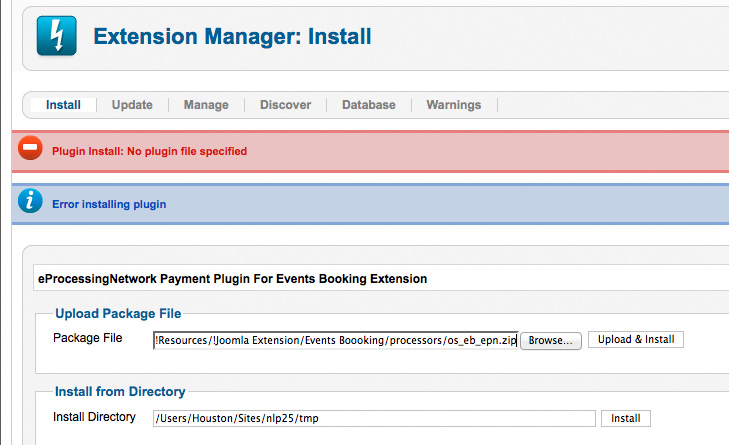This screenshot has width=729, height=445.
Task: Focus the Package File path field
Action: 335,340
